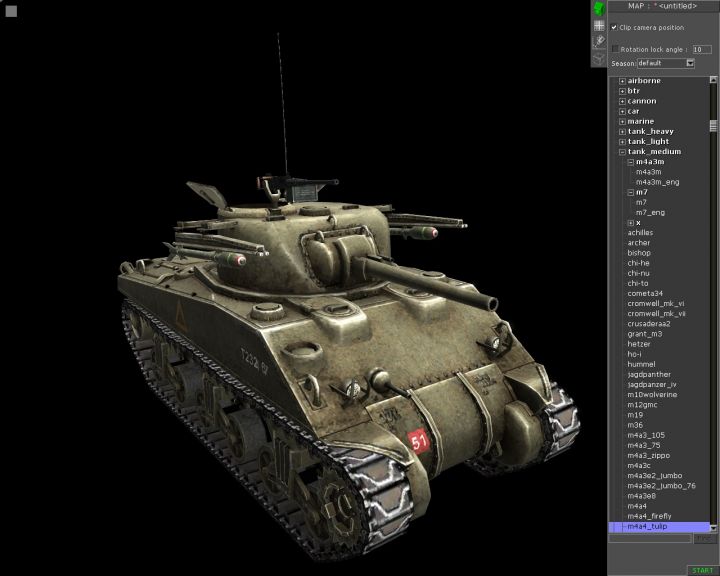Click the rotation lock angle value field
Image resolution: width=720 pixels, height=576 pixels.
pos(701,48)
